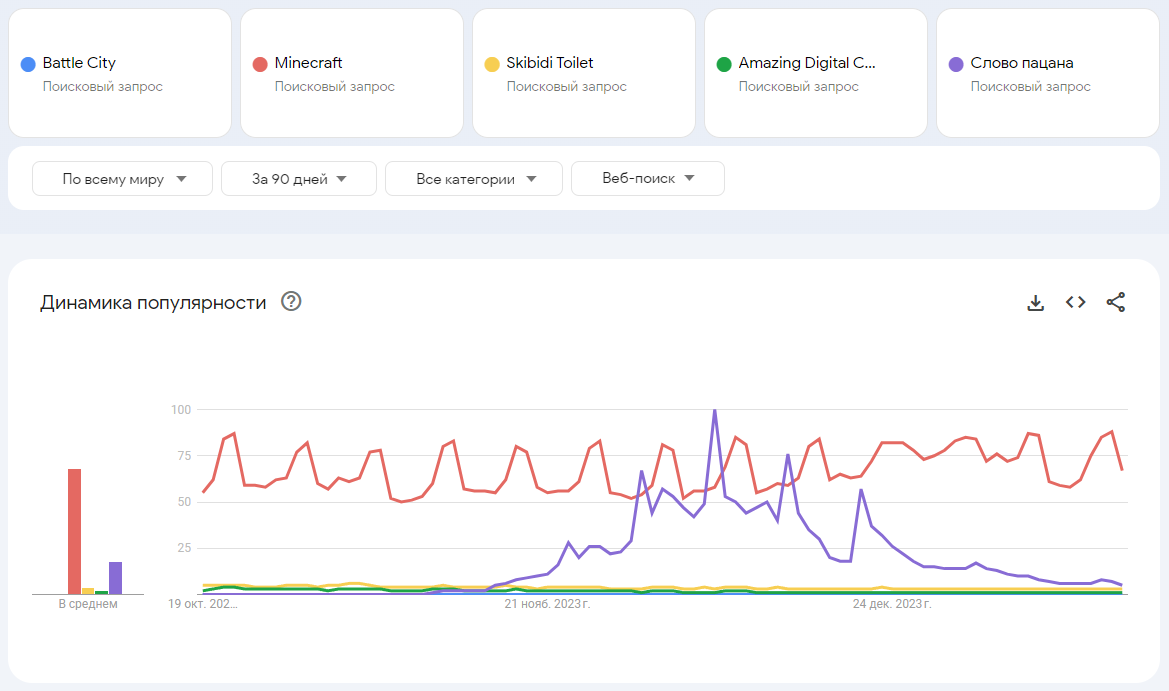Click the embed code icon
The height and width of the screenshot is (691, 1169).
tap(1075, 302)
